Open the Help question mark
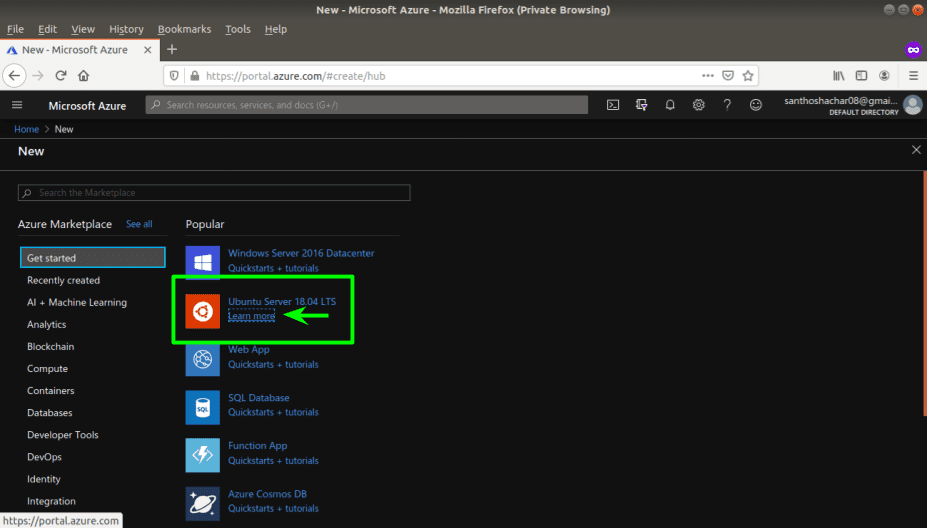The width and height of the screenshot is (929, 530). (x=727, y=105)
